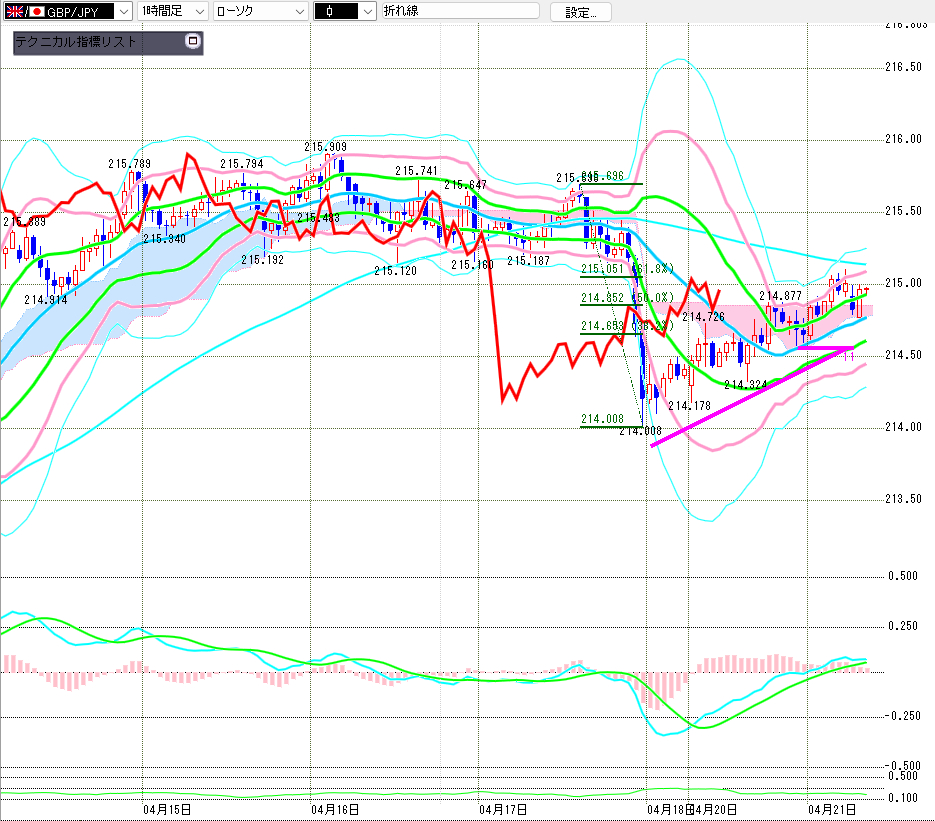Open the ローソク chart type dropdown

tap(298, 12)
